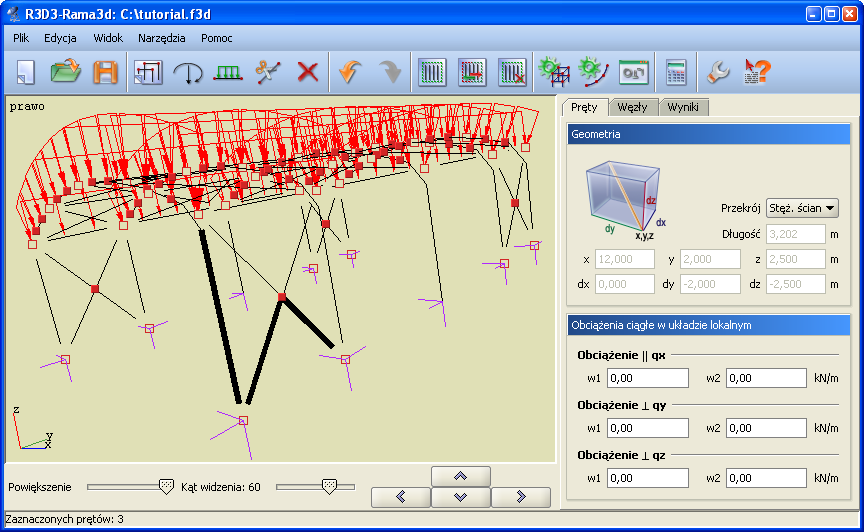The height and width of the screenshot is (532, 864).
Task: Pan view down with the down arrow button
Action: [461, 497]
